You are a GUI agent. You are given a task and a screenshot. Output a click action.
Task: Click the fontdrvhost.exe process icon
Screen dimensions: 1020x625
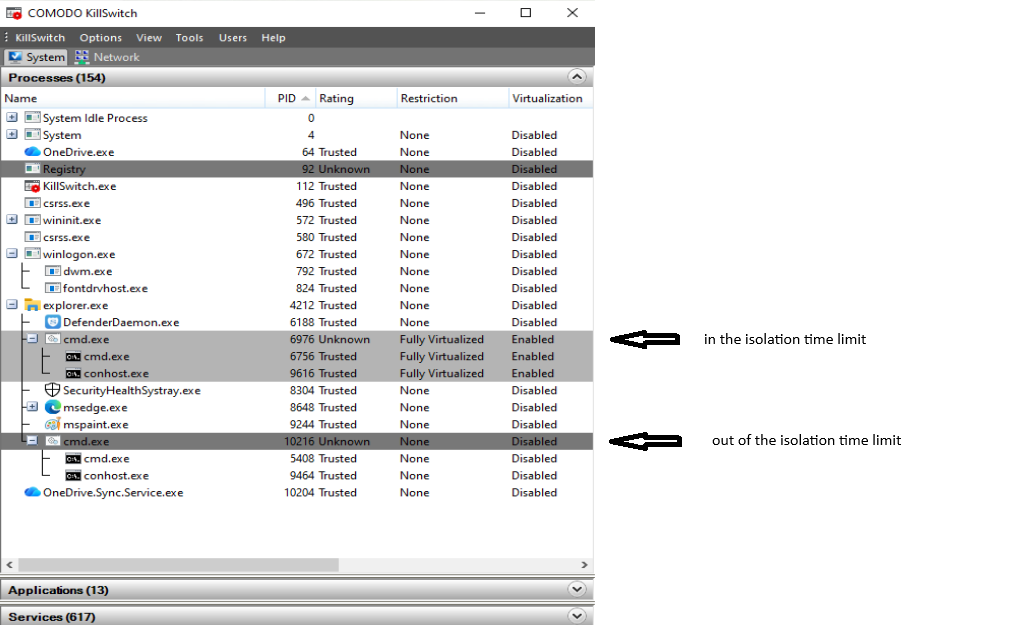coord(53,288)
